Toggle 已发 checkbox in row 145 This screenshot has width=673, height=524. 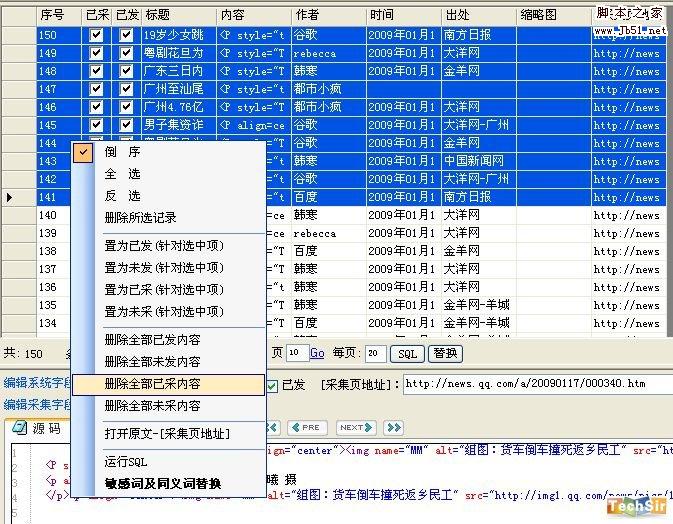[126, 125]
